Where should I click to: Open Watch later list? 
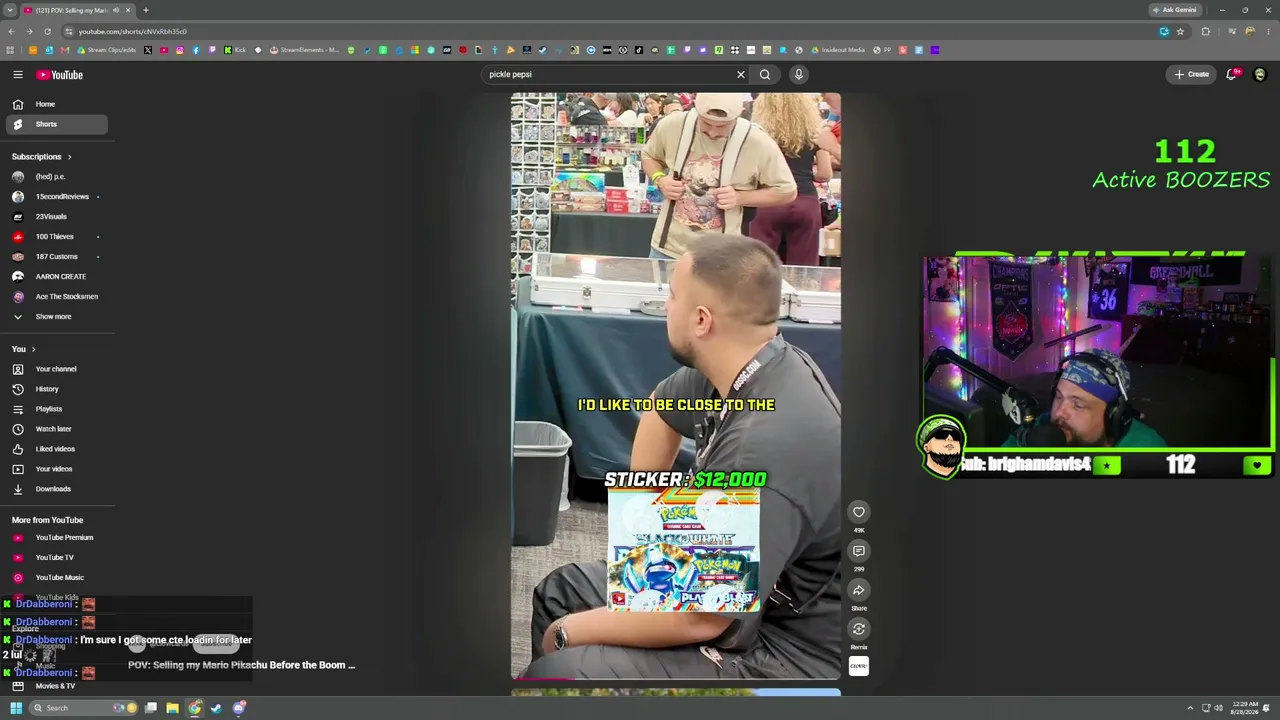point(55,429)
